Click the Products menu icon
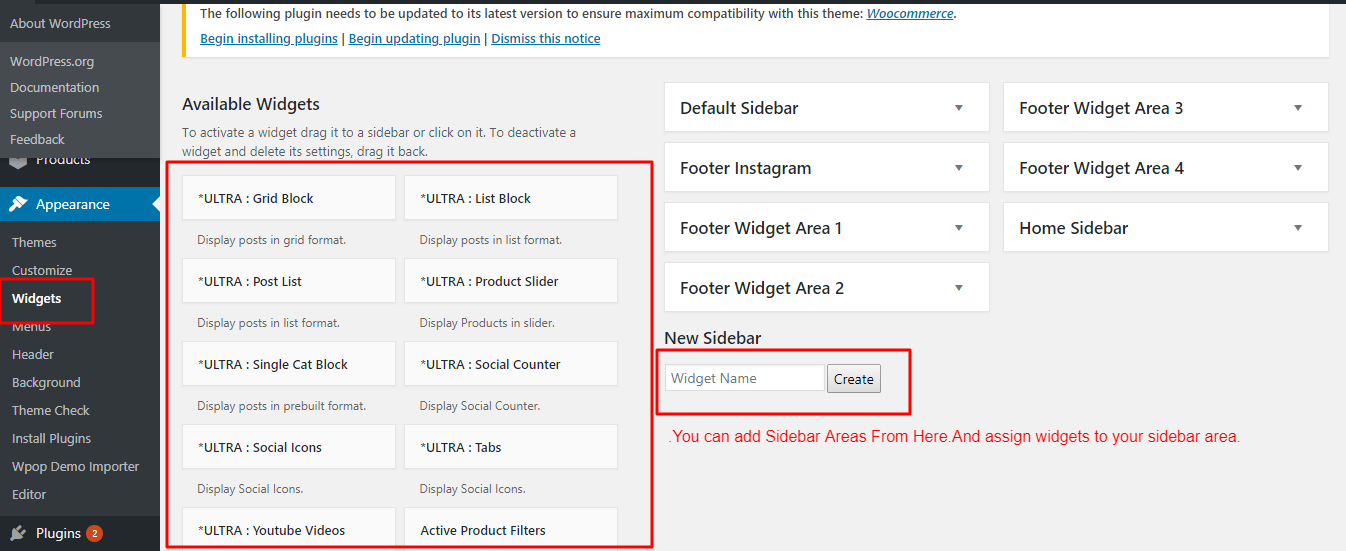1346x551 pixels. point(18,161)
